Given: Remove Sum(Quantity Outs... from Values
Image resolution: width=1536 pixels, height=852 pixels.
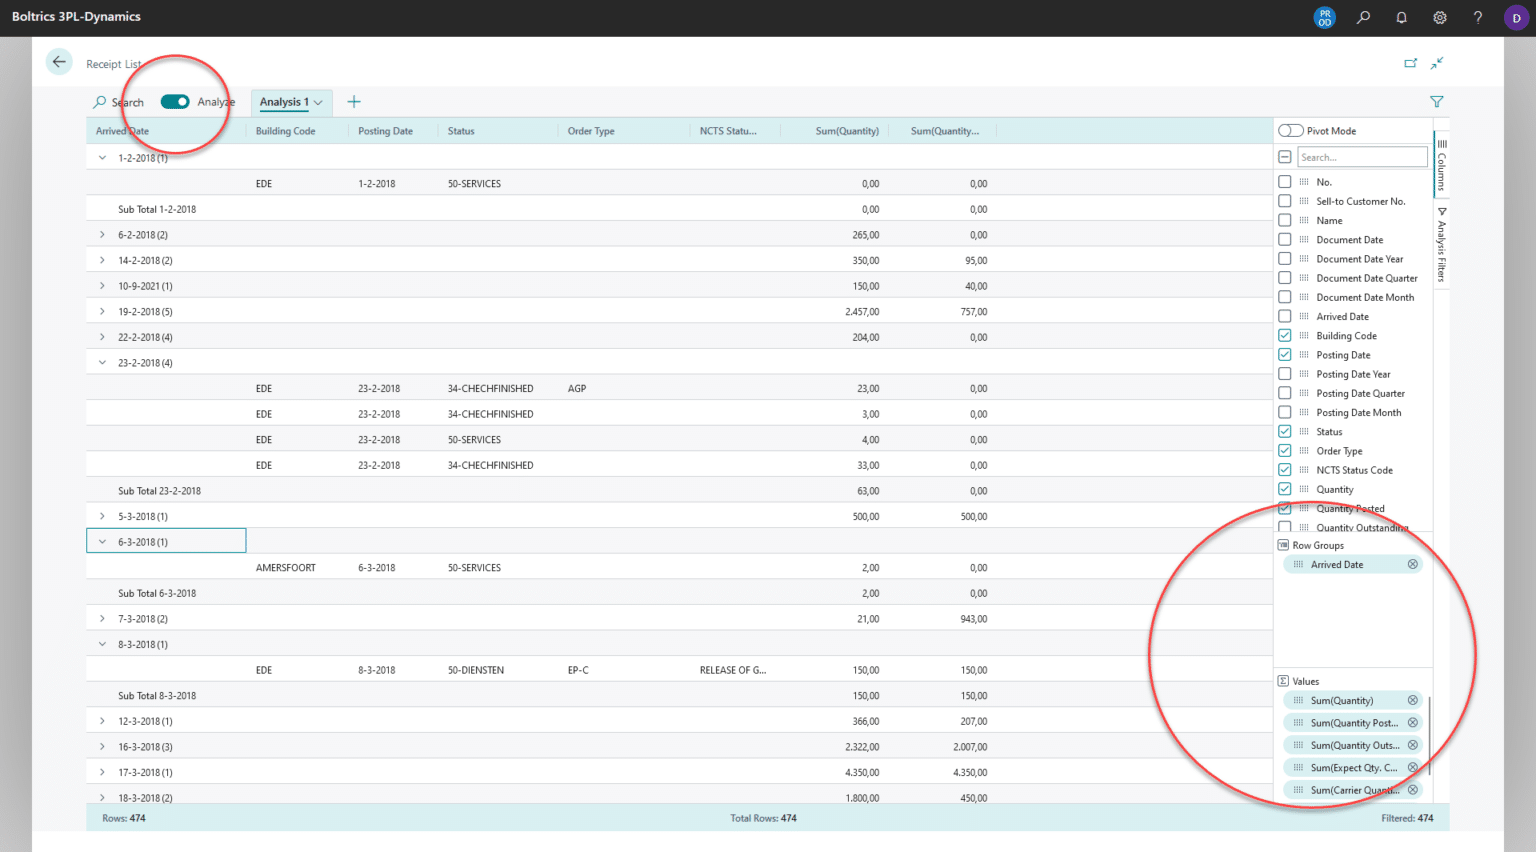Looking at the screenshot, I should pos(1413,745).
